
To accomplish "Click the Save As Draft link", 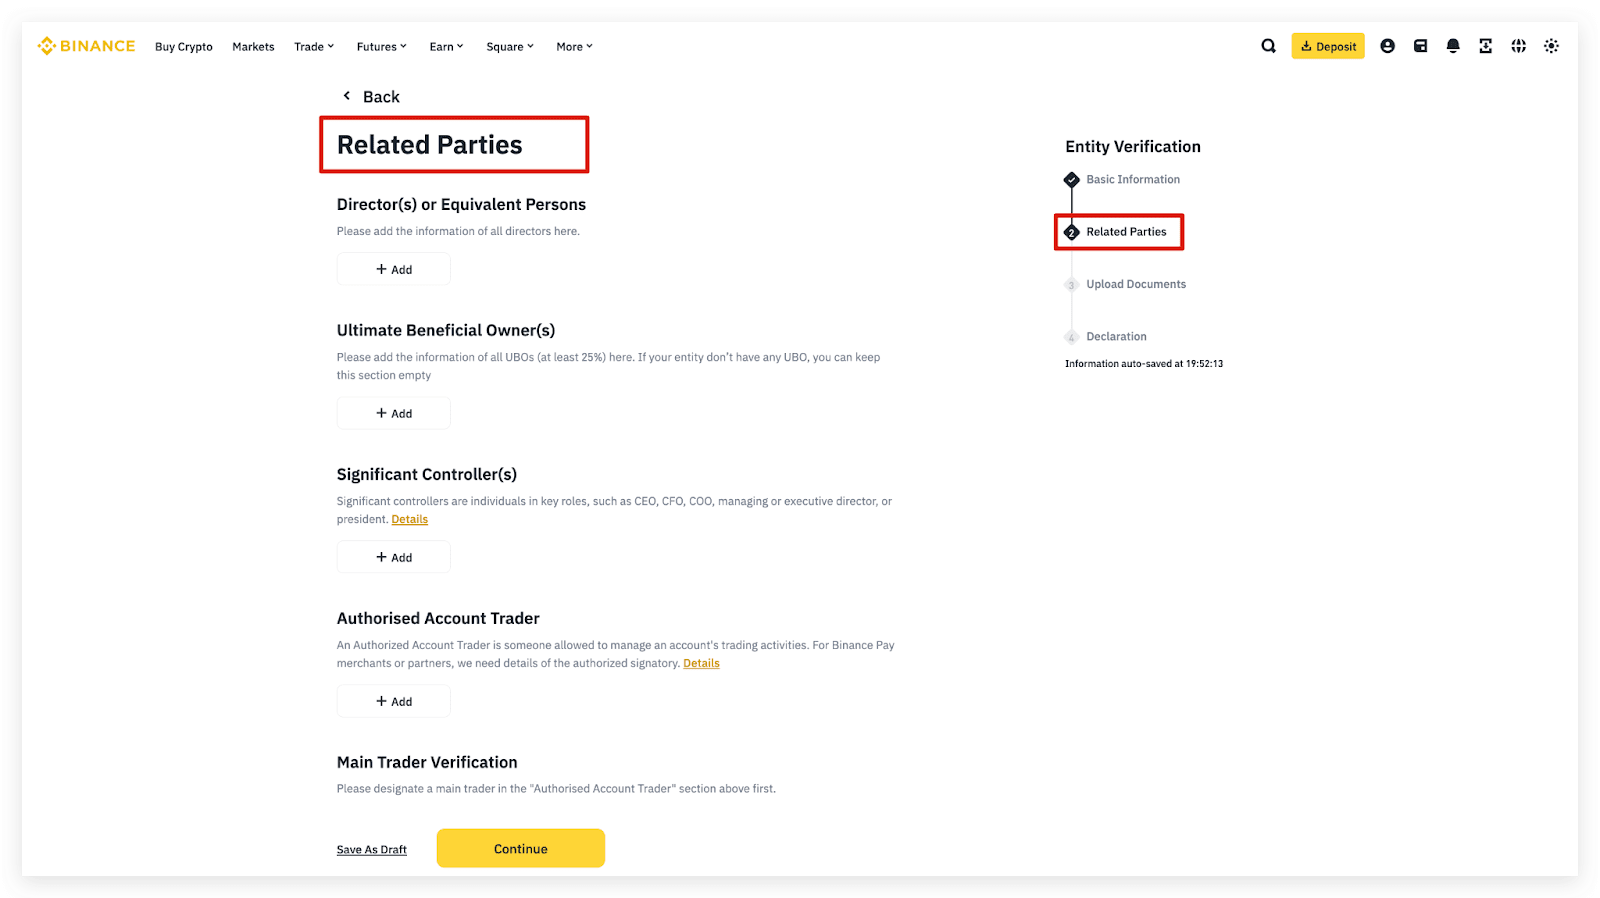I will tap(372, 850).
